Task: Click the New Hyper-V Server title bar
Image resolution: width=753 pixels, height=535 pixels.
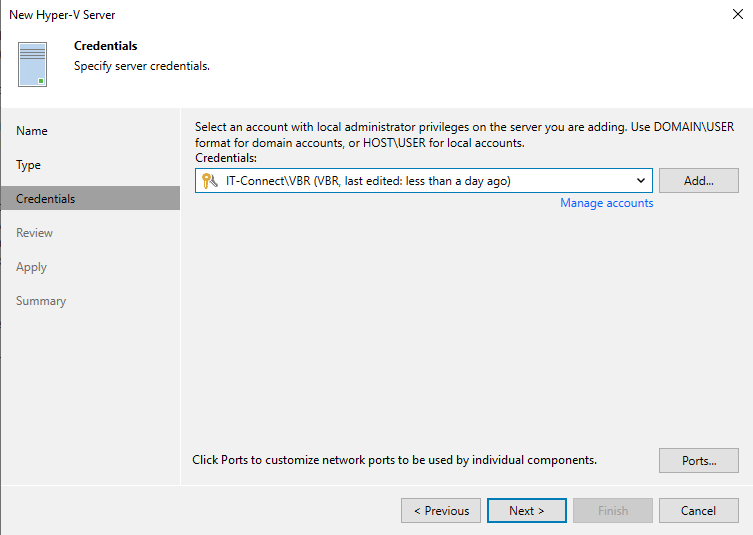Action: click(300, 15)
